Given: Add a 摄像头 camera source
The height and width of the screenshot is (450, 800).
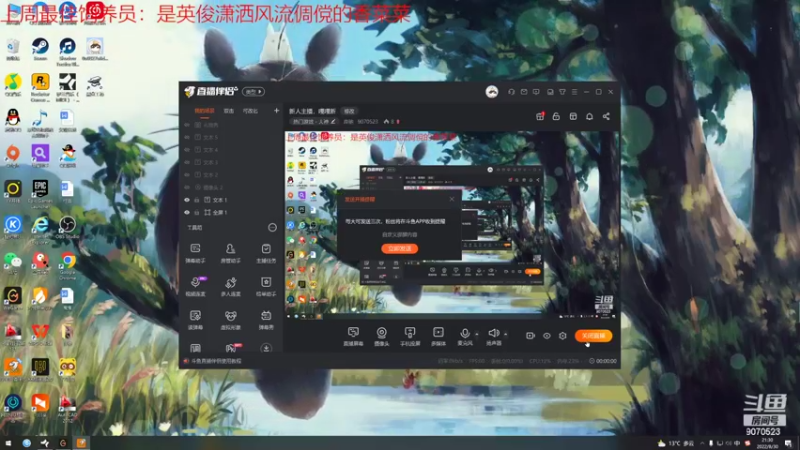Looking at the screenshot, I should [x=381, y=336].
